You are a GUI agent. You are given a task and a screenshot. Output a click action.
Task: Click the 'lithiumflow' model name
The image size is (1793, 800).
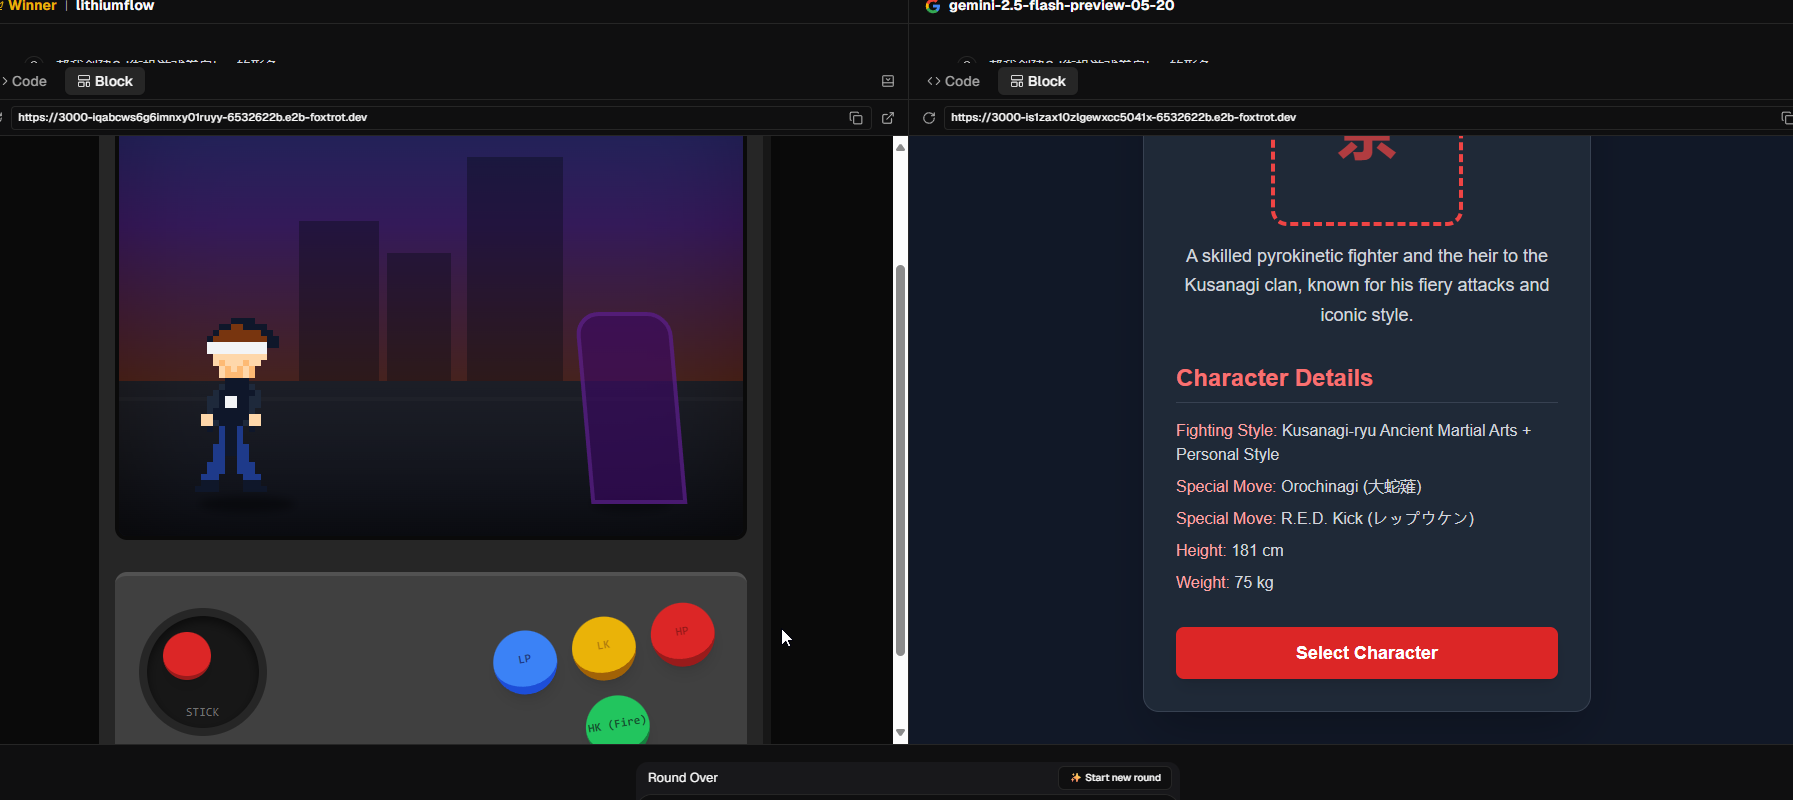tap(115, 6)
